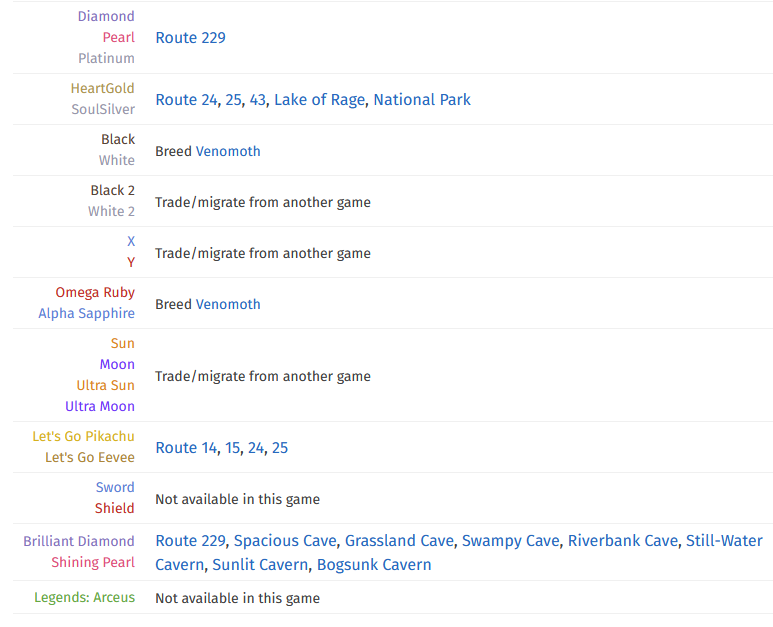773x627 pixels.
Task: Select Sunlit Cavern link
Action: point(260,565)
